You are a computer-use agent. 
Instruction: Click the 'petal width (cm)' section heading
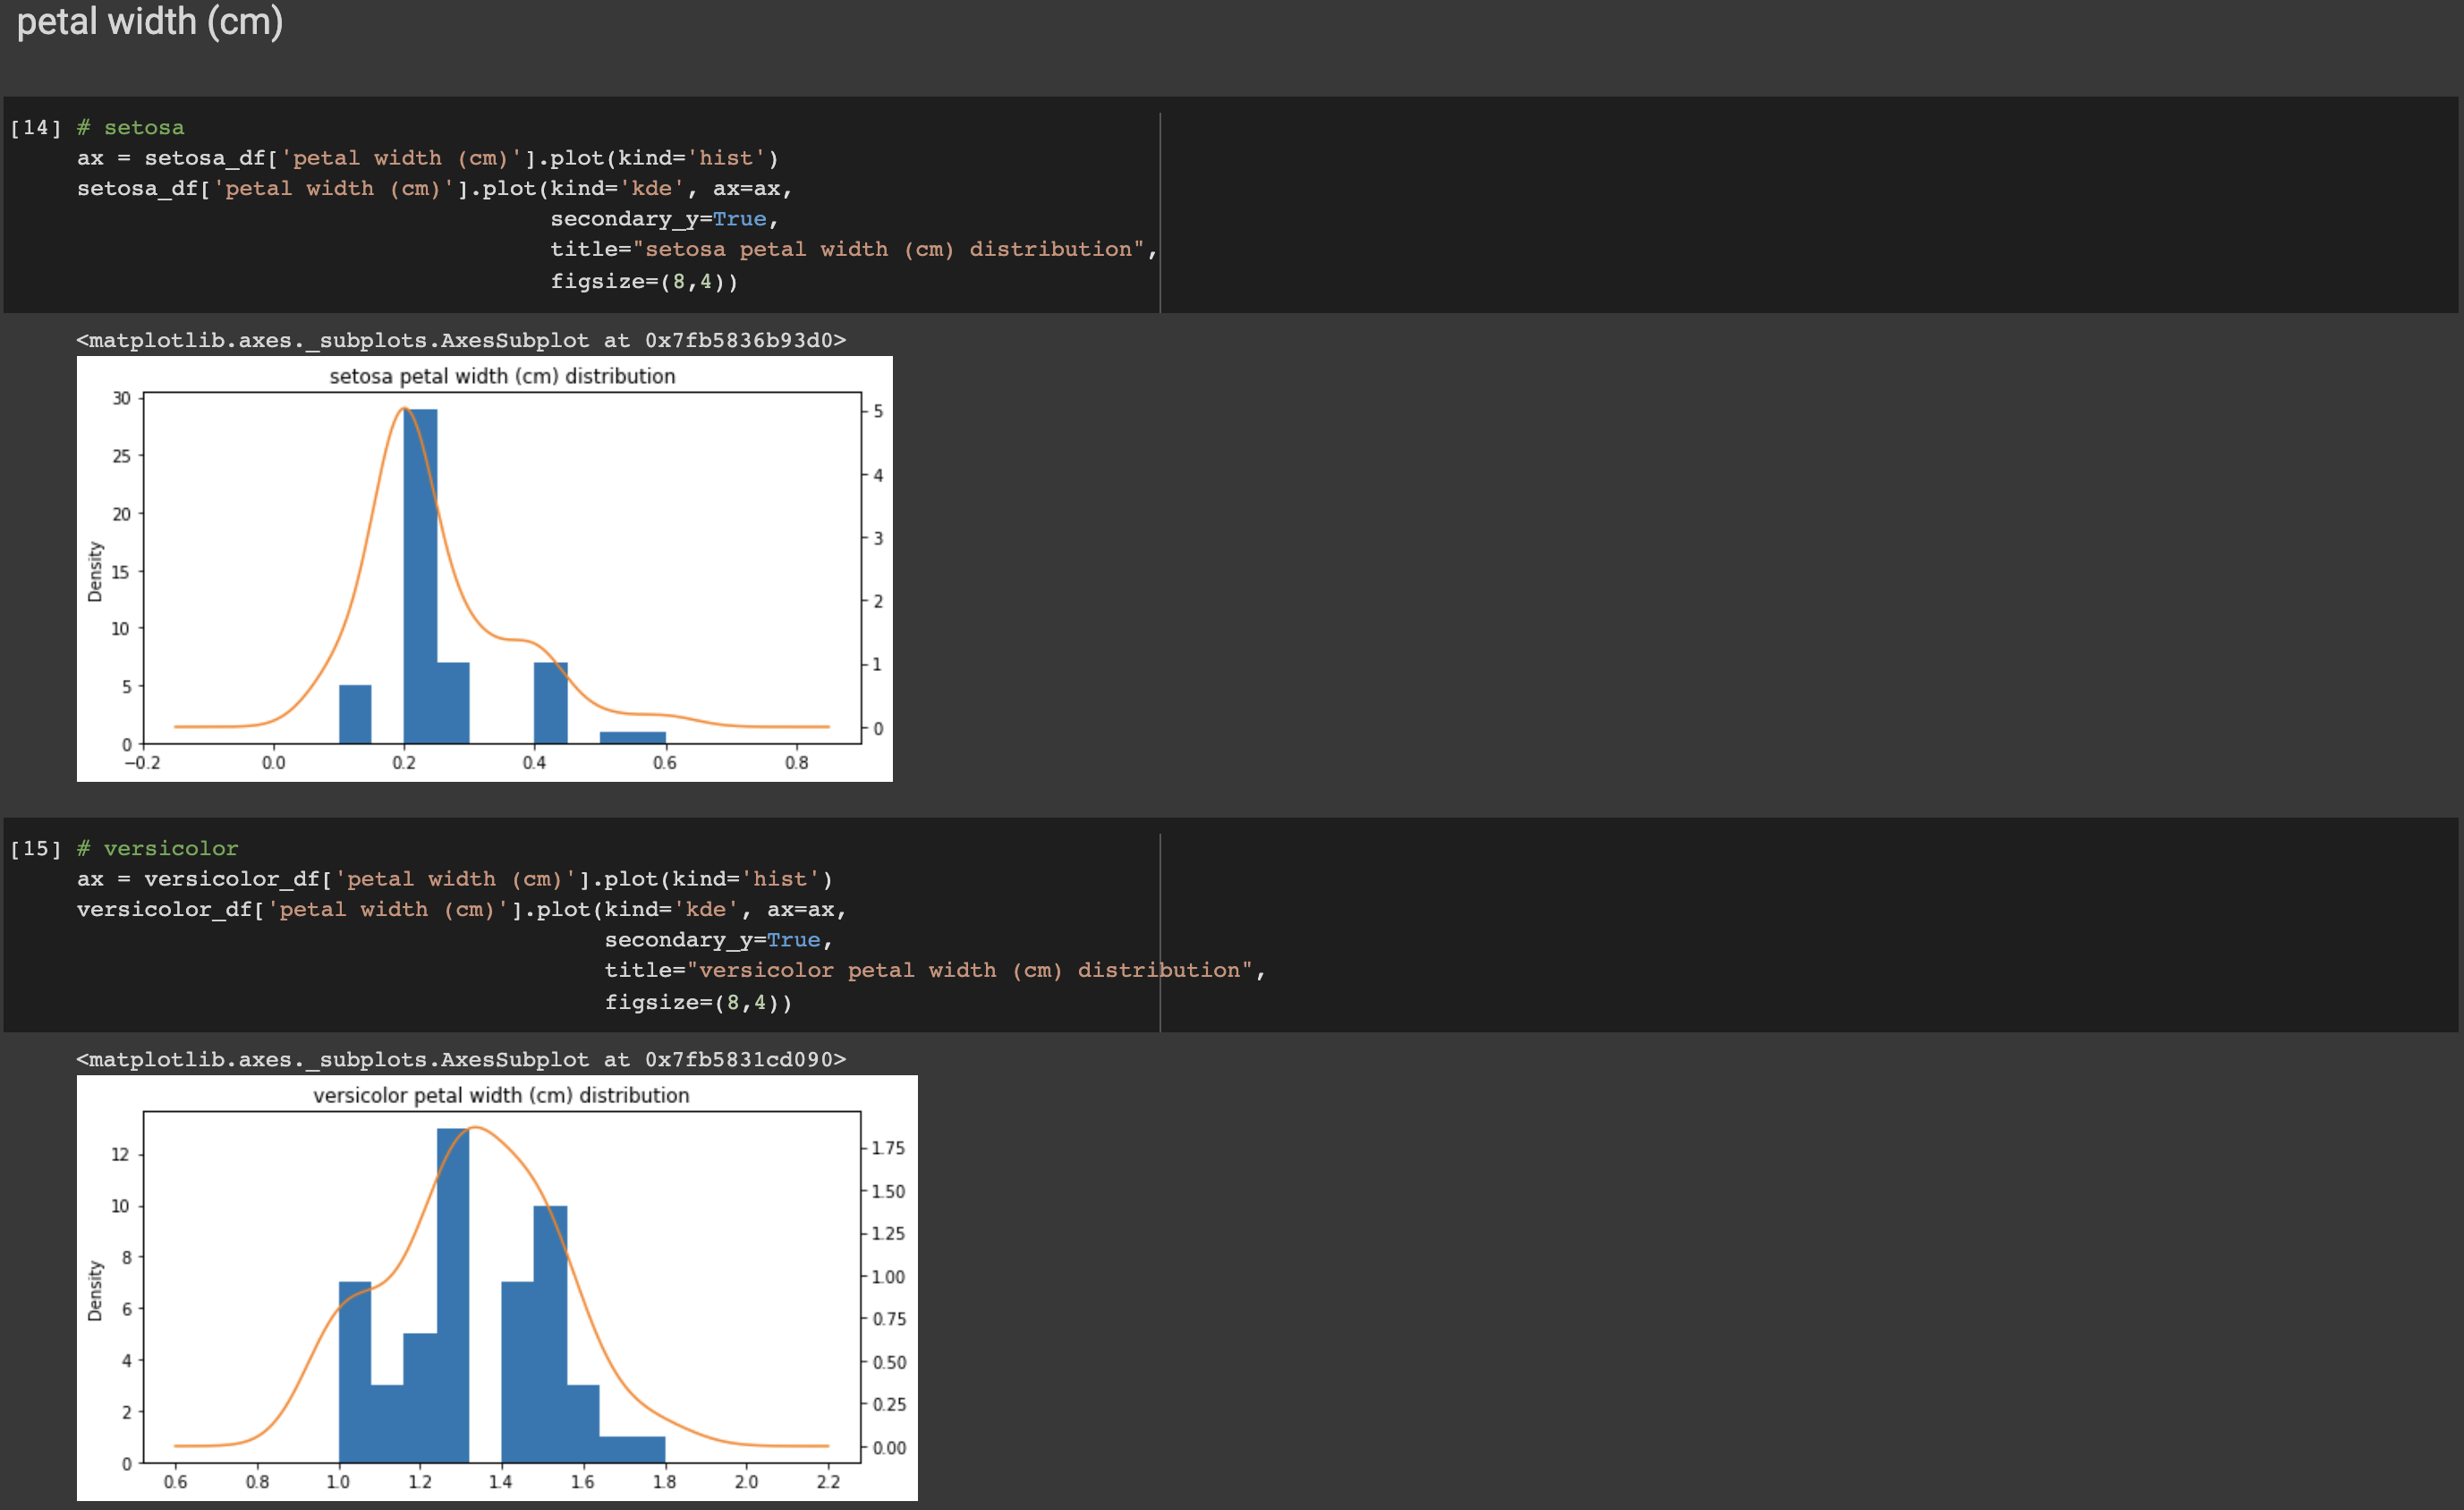coord(150,22)
